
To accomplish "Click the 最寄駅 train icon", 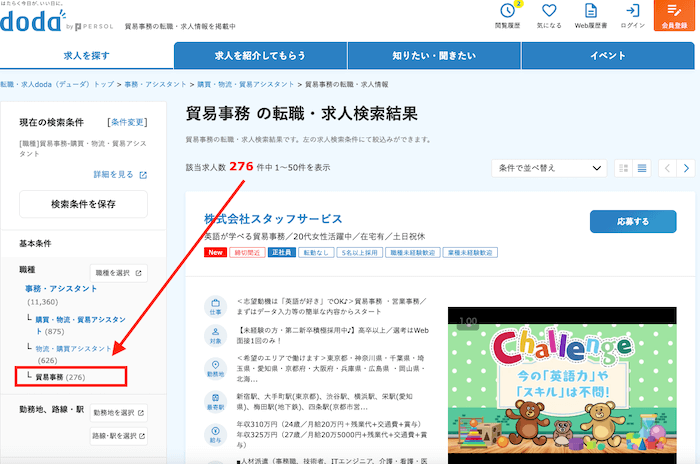I will 216,401.
